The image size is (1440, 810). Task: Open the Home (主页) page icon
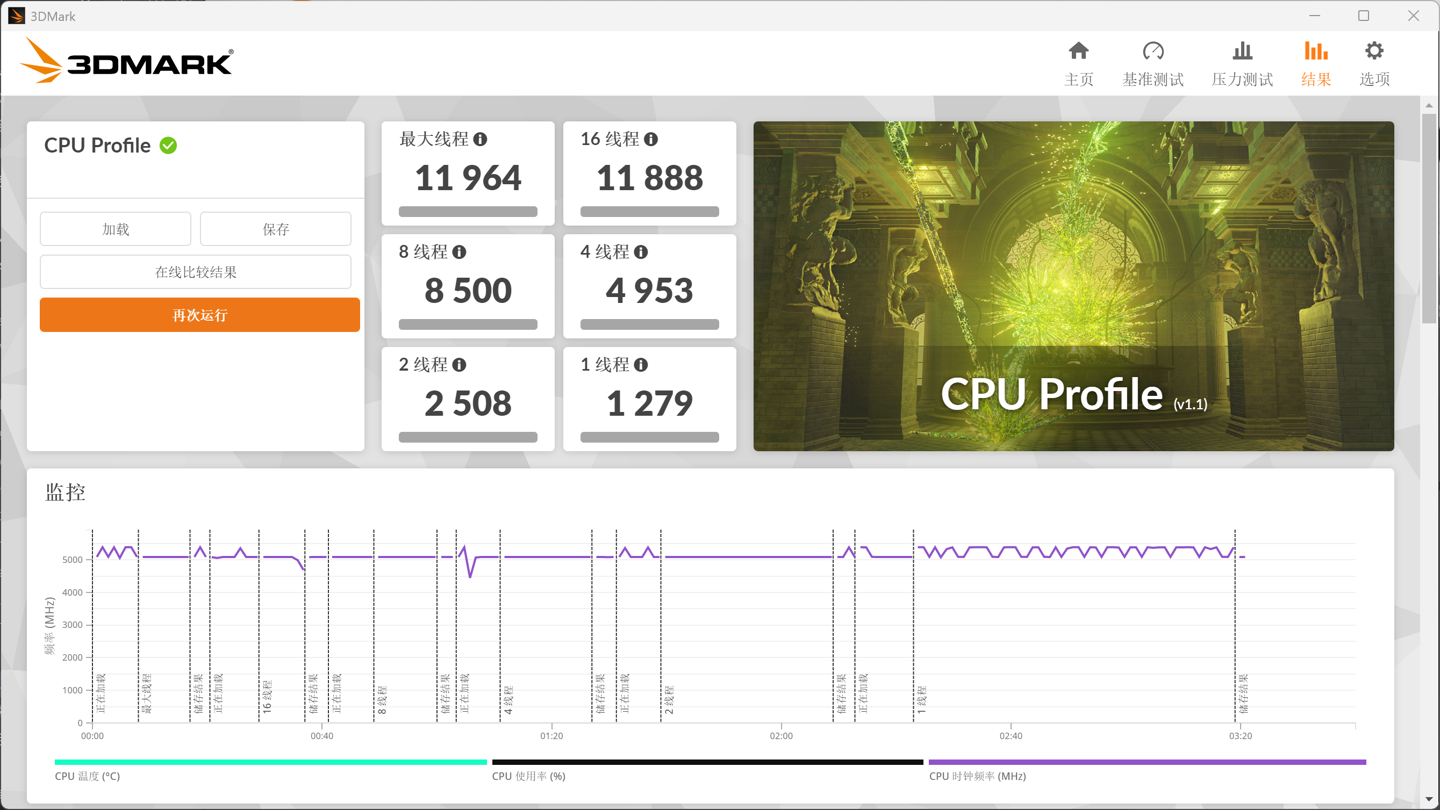1078,52
